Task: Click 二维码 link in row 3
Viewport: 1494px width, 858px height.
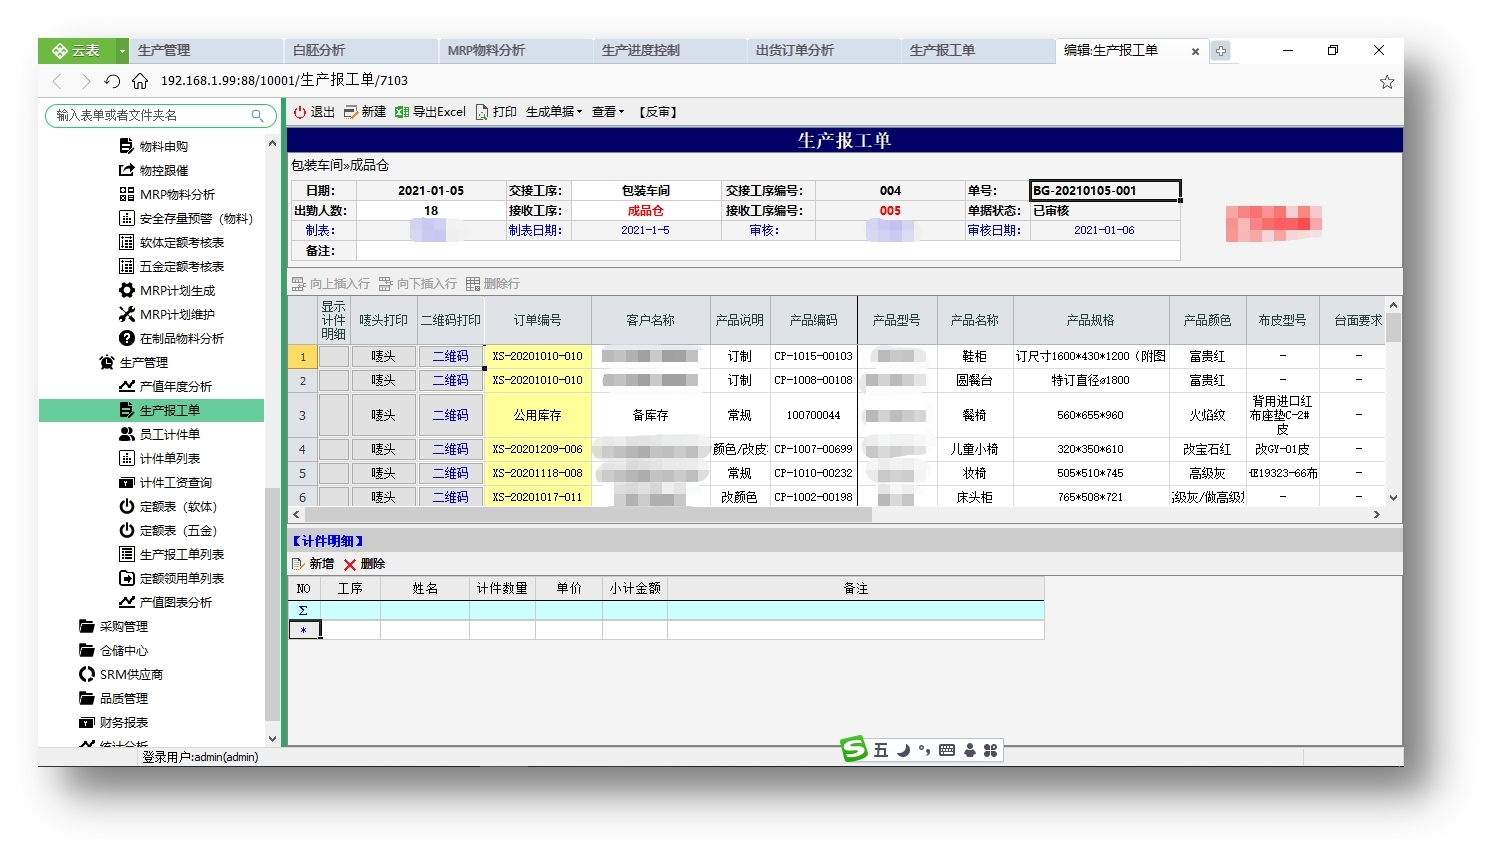Action: [450, 415]
